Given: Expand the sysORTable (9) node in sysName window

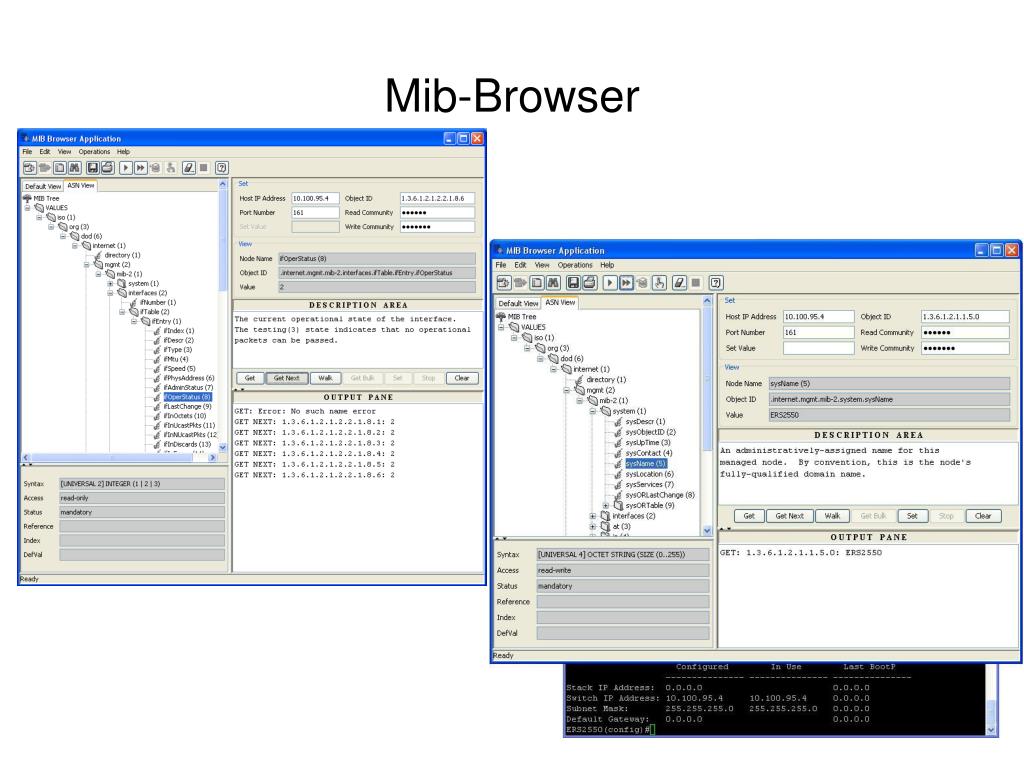Looking at the screenshot, I should coord(605,505).
